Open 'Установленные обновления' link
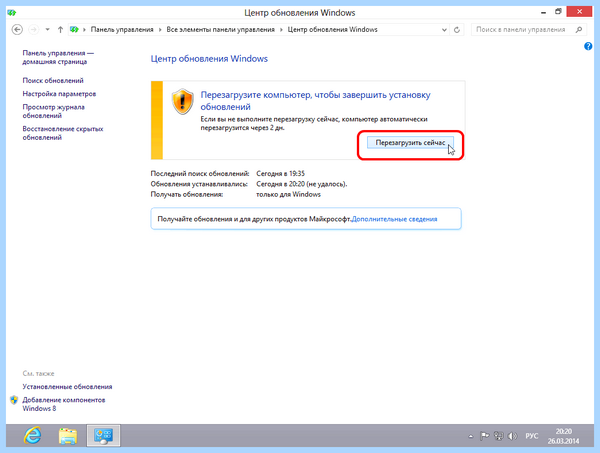The height and width of the screenshot is (453, 600). click(x=67, y=387)
